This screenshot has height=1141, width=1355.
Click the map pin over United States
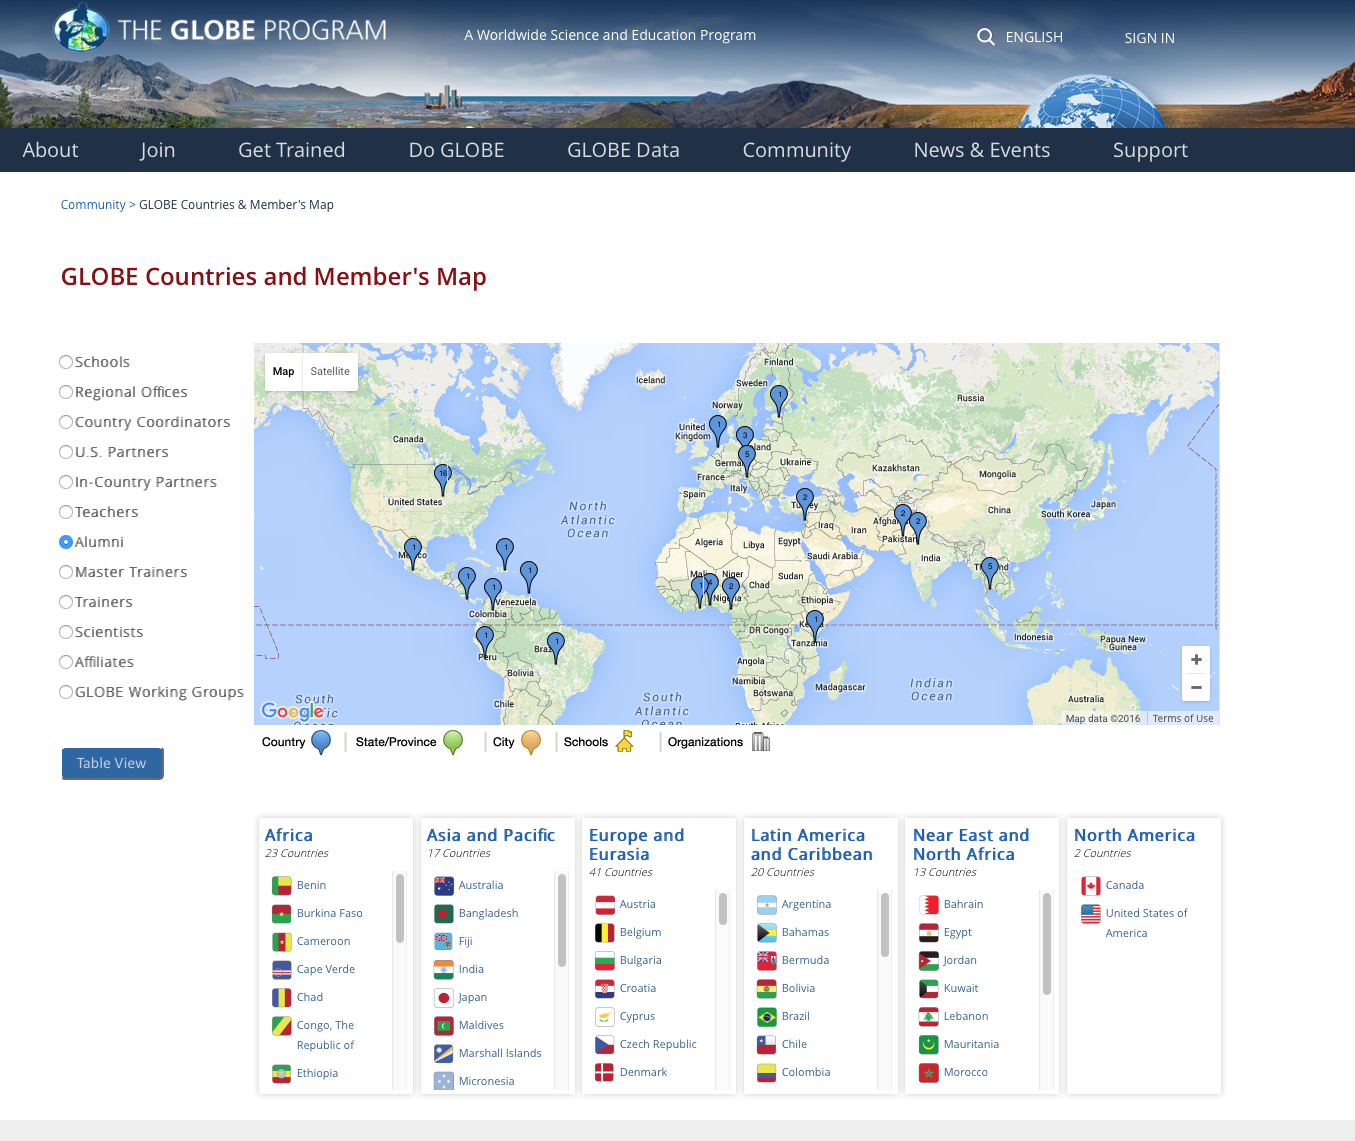pos(442,476)
